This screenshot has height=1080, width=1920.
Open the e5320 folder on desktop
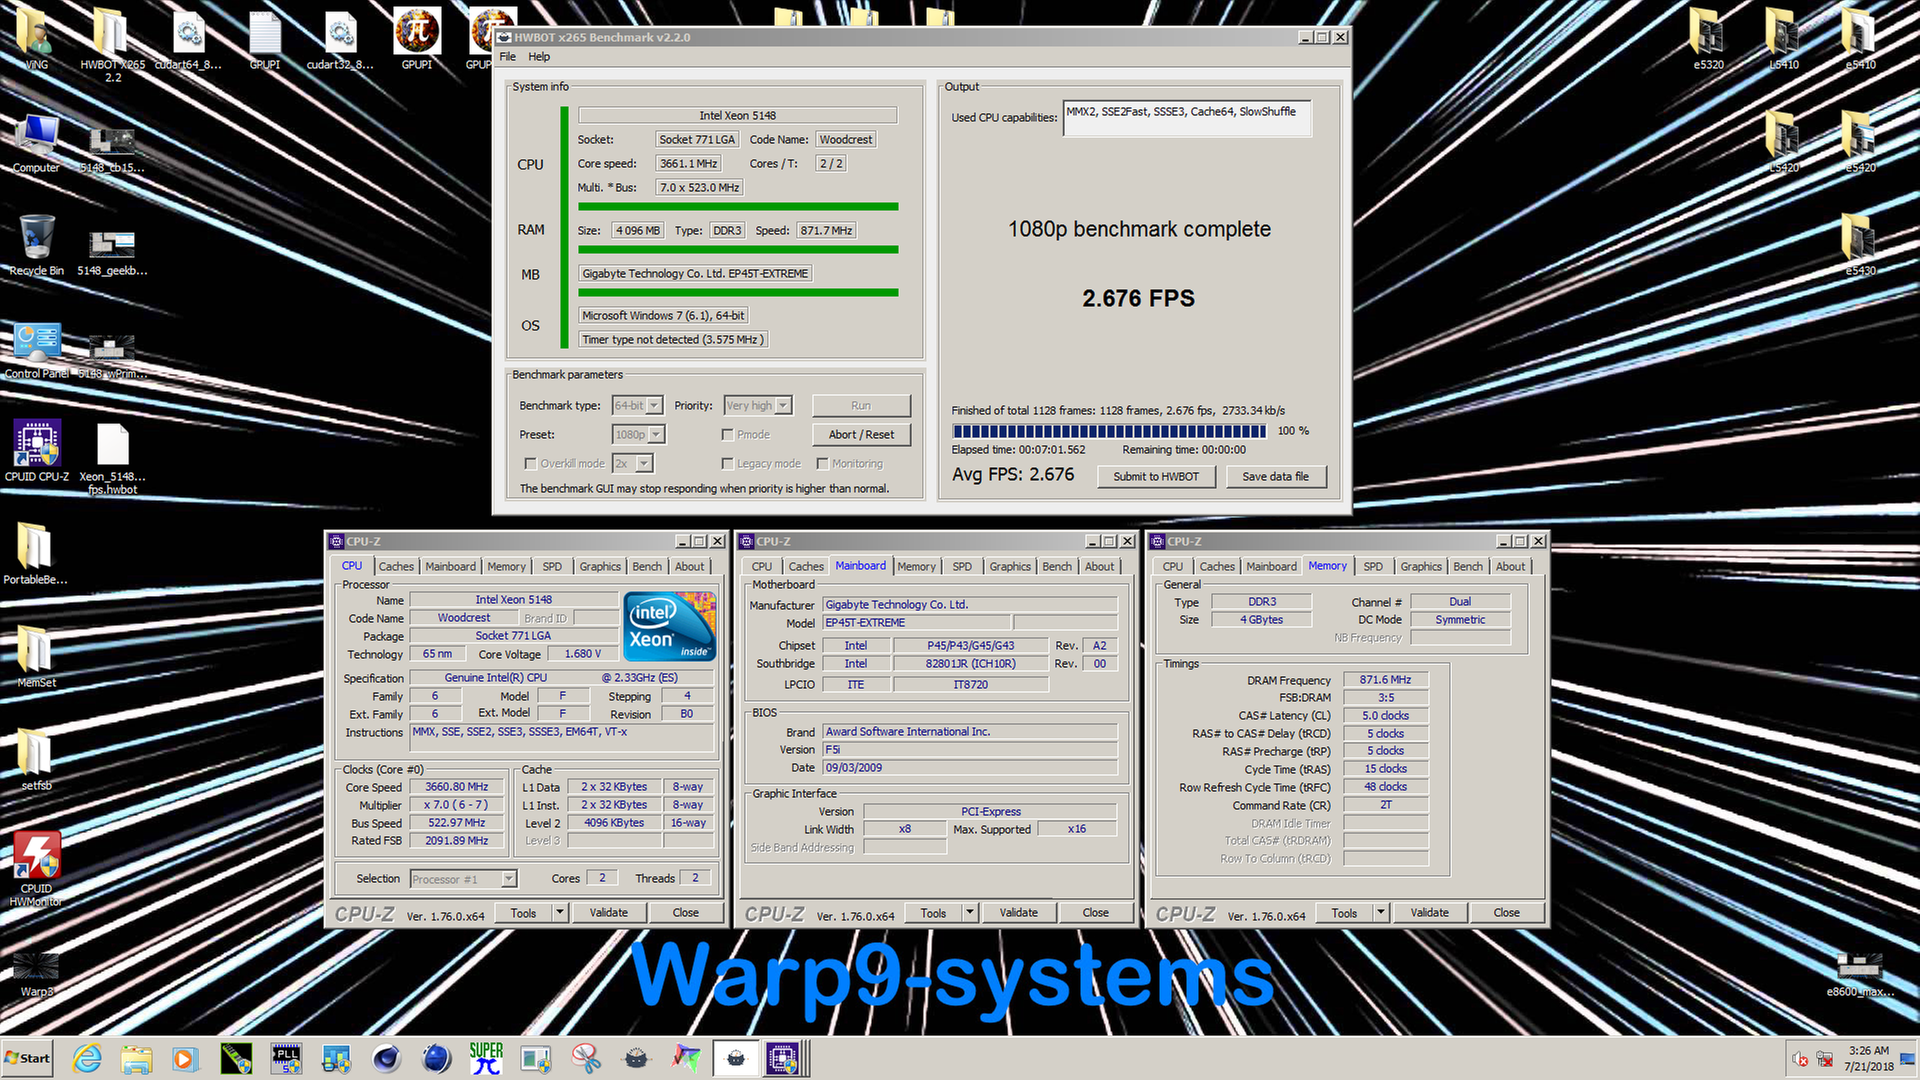[x=1708, y=38]
